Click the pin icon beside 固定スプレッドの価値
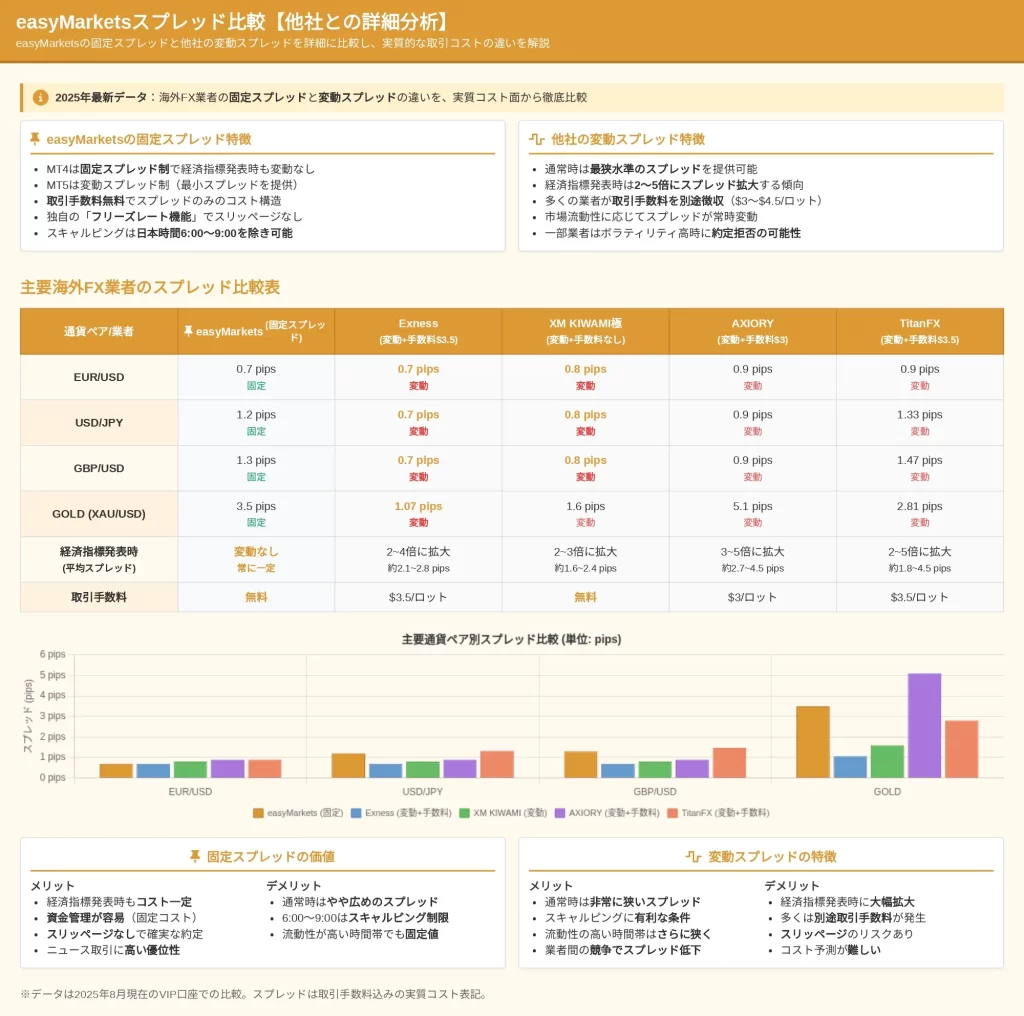Viewport: 1024px width, 1016px height. point(195,856)
